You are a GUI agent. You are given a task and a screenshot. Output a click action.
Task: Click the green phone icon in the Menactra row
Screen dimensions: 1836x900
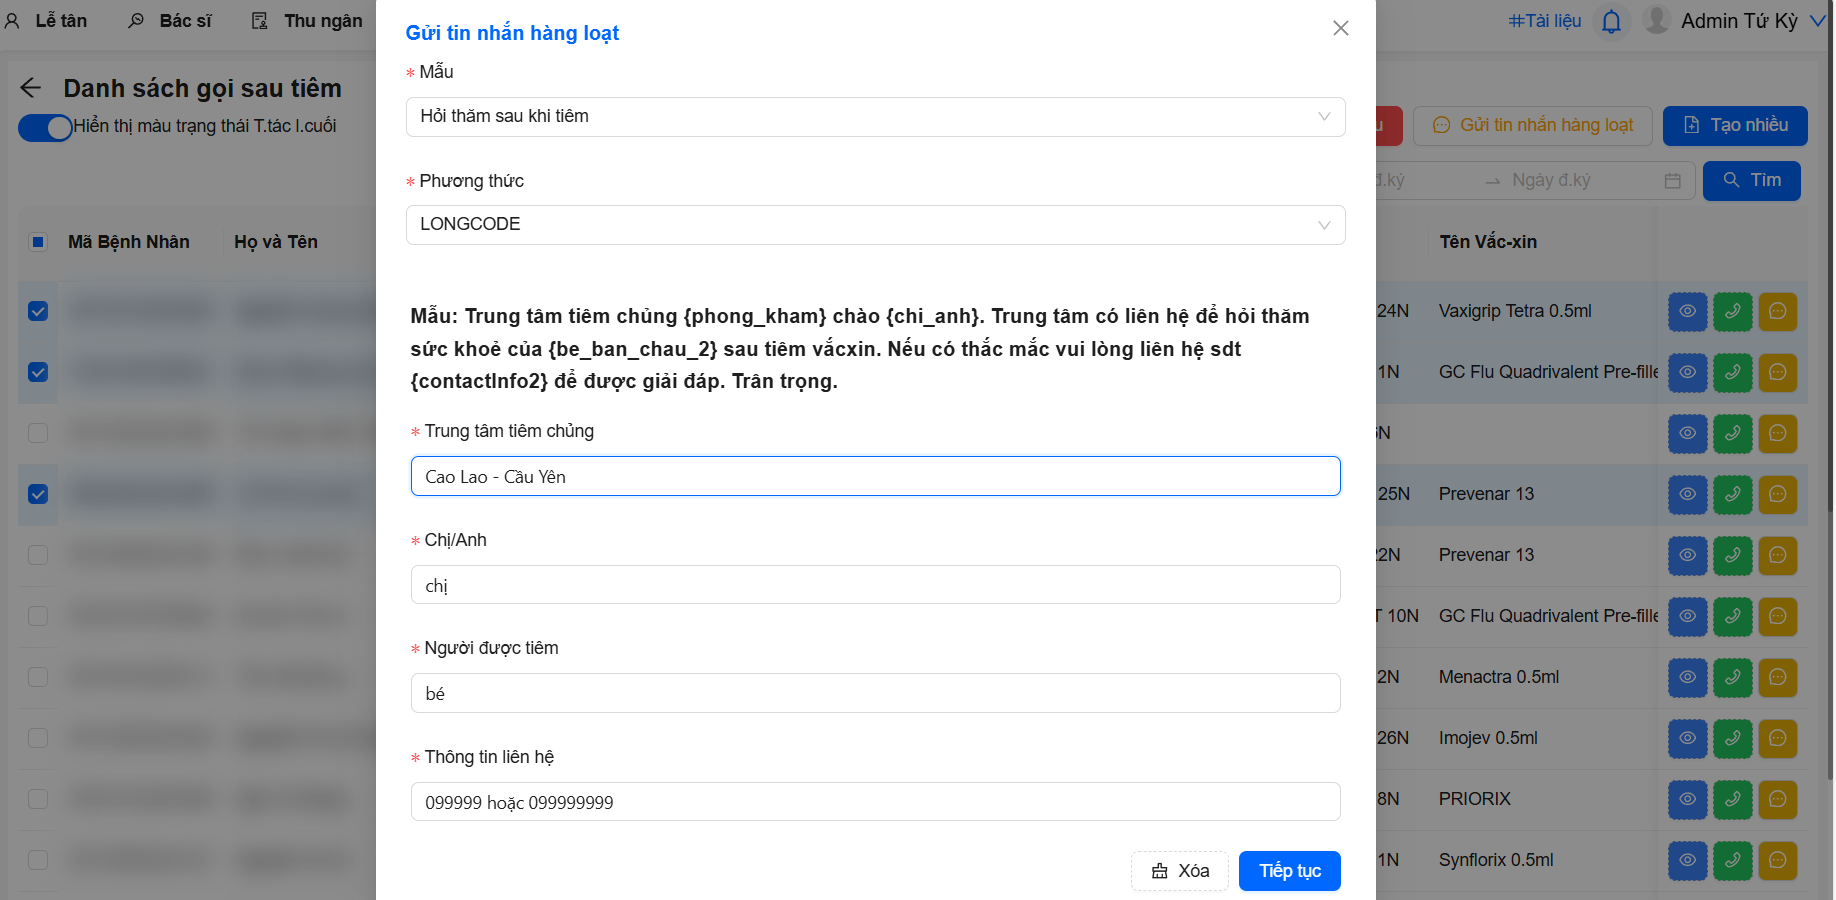tap(1732, 678)
